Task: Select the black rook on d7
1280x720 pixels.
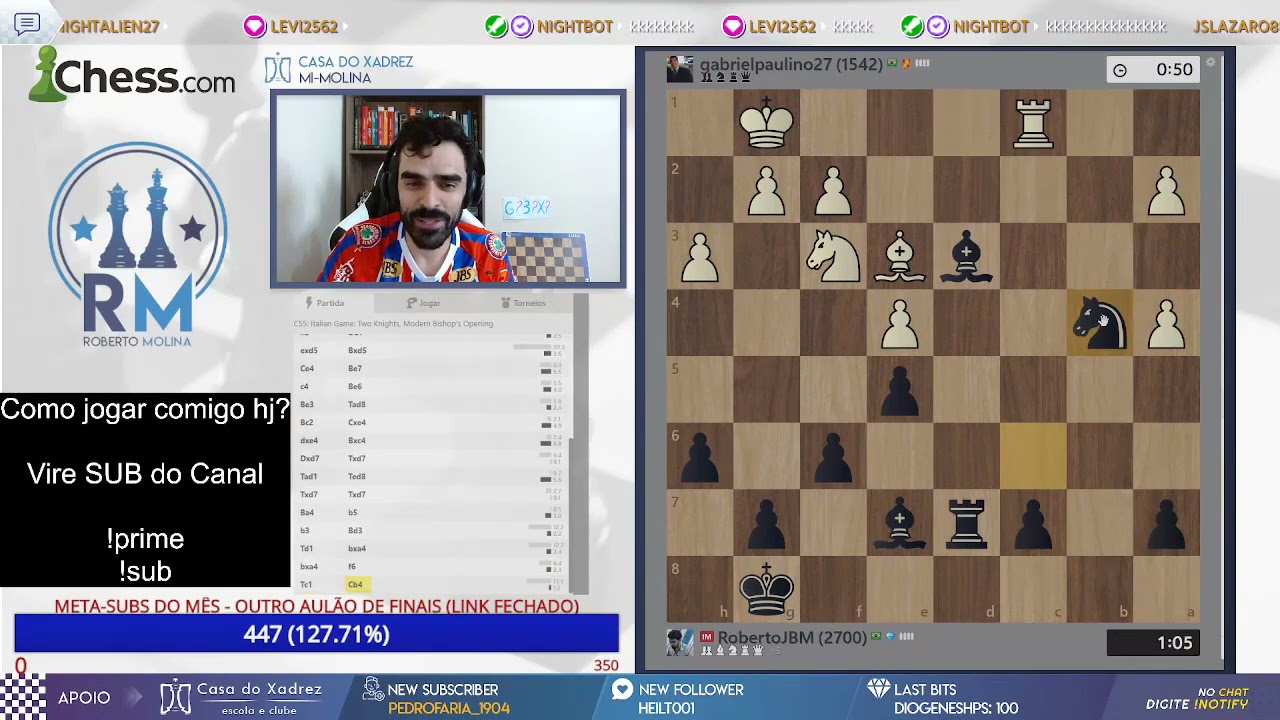Action: (x=966, y=523)
